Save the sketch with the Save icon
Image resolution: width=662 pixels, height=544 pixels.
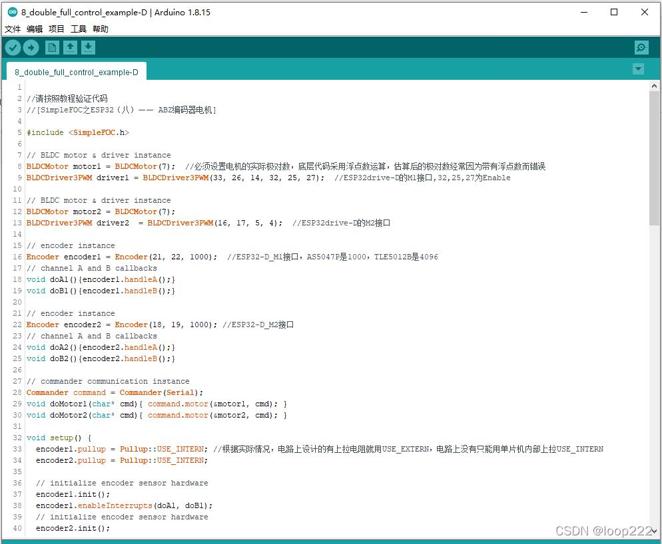(x=88, y=48)
